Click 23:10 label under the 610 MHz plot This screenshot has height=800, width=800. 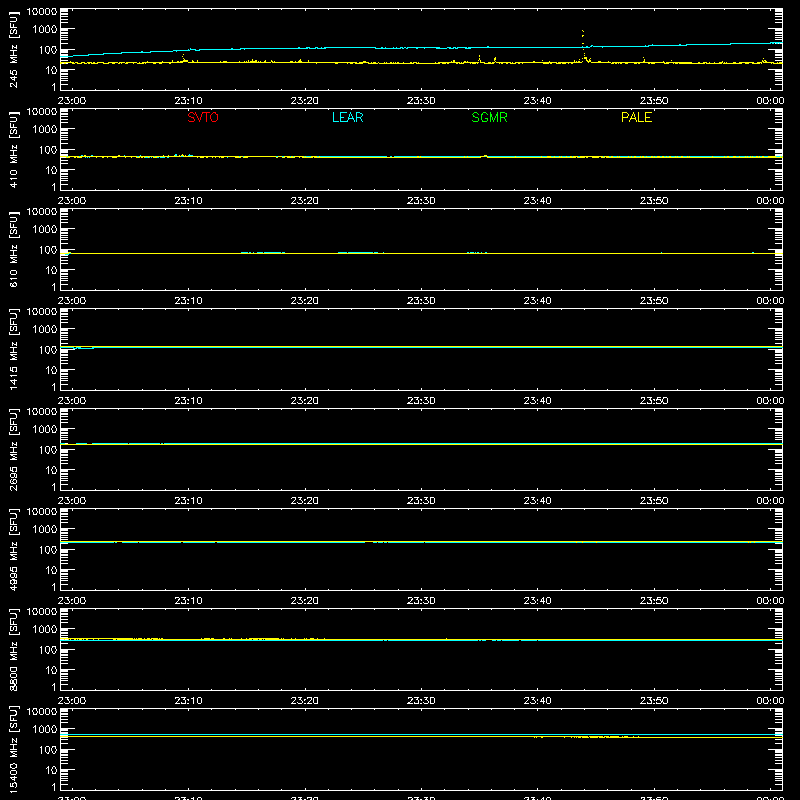click(x=188, y=301)
